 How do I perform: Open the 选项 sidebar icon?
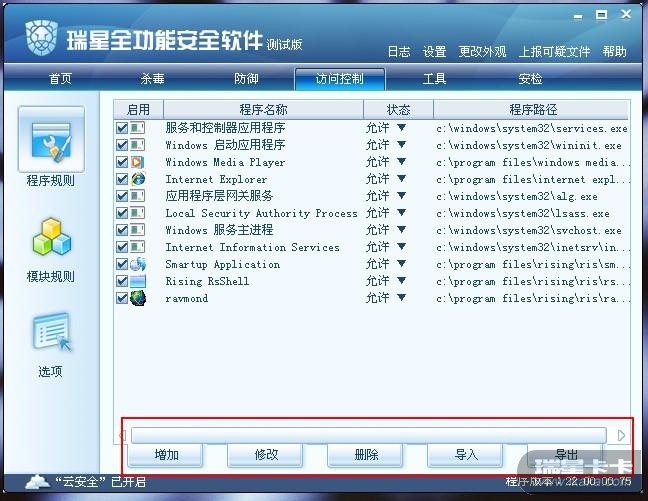[x=52, y=333]
